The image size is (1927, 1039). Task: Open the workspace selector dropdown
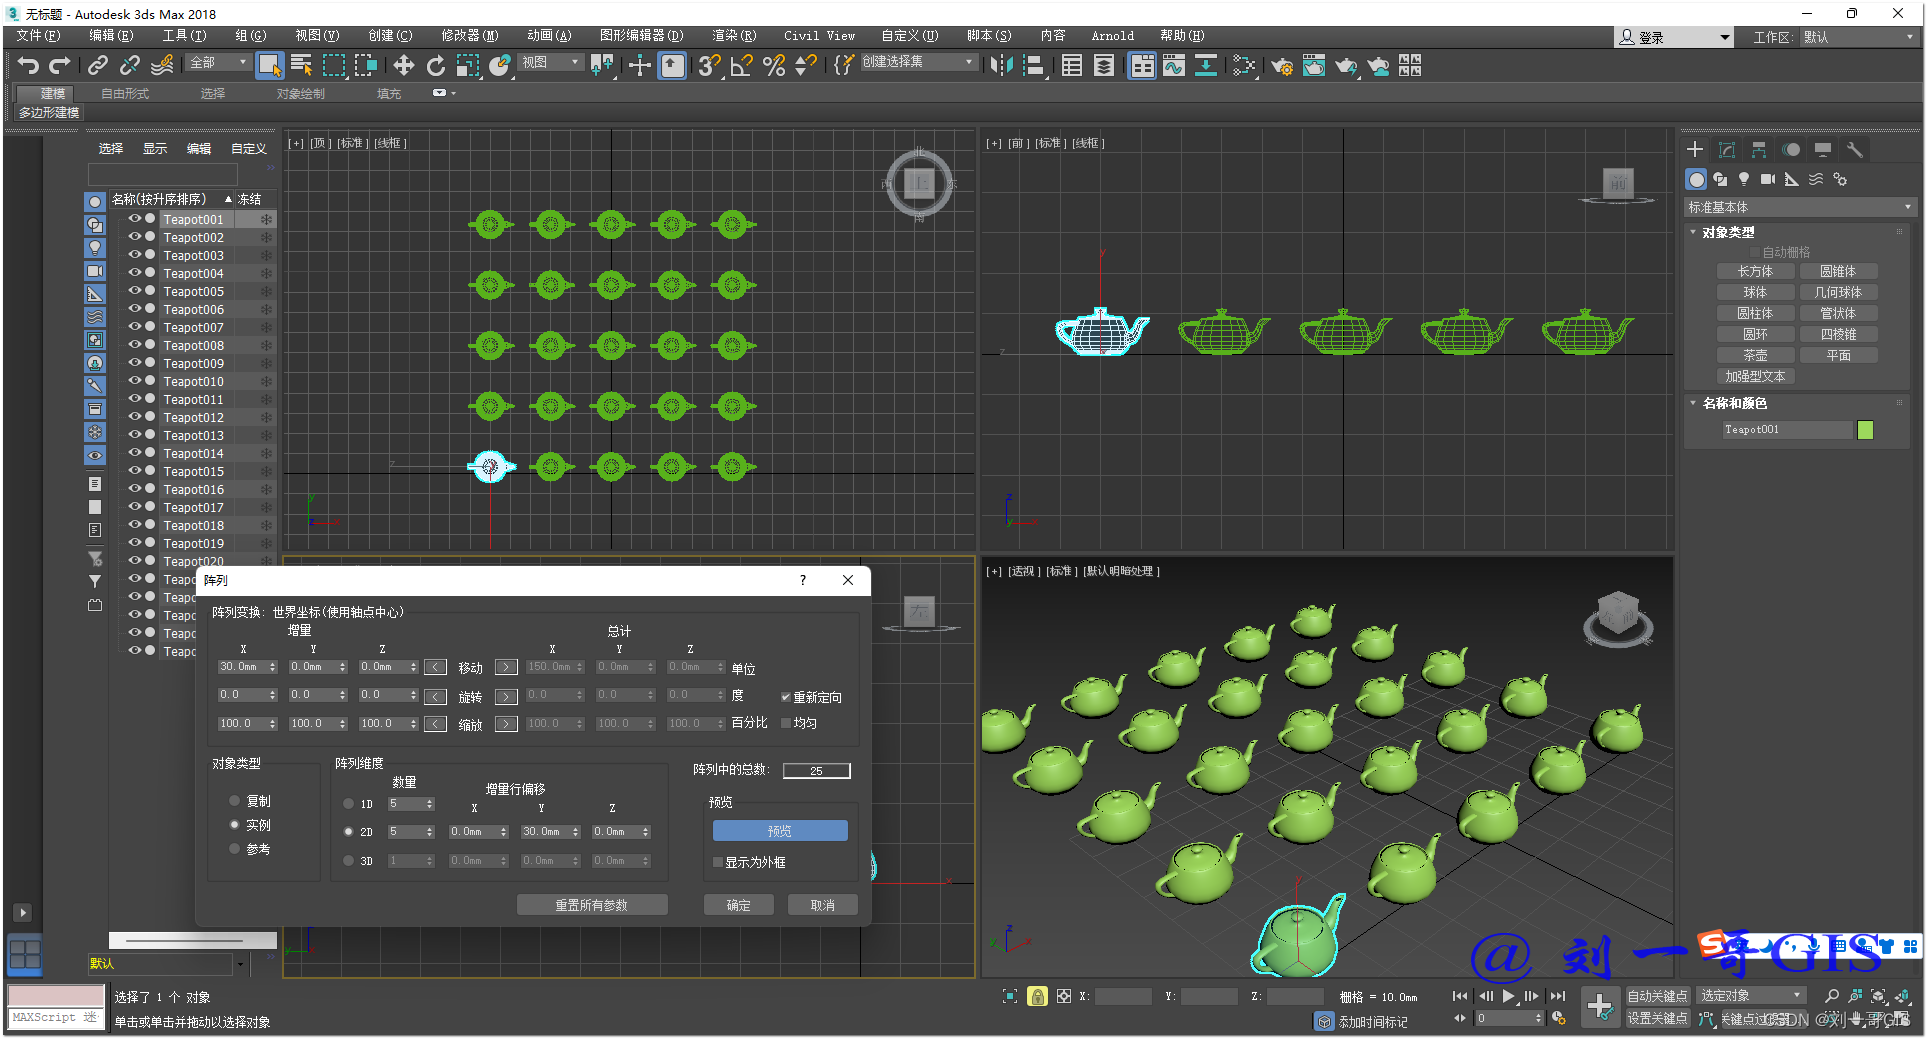[x=1859, y=37]
